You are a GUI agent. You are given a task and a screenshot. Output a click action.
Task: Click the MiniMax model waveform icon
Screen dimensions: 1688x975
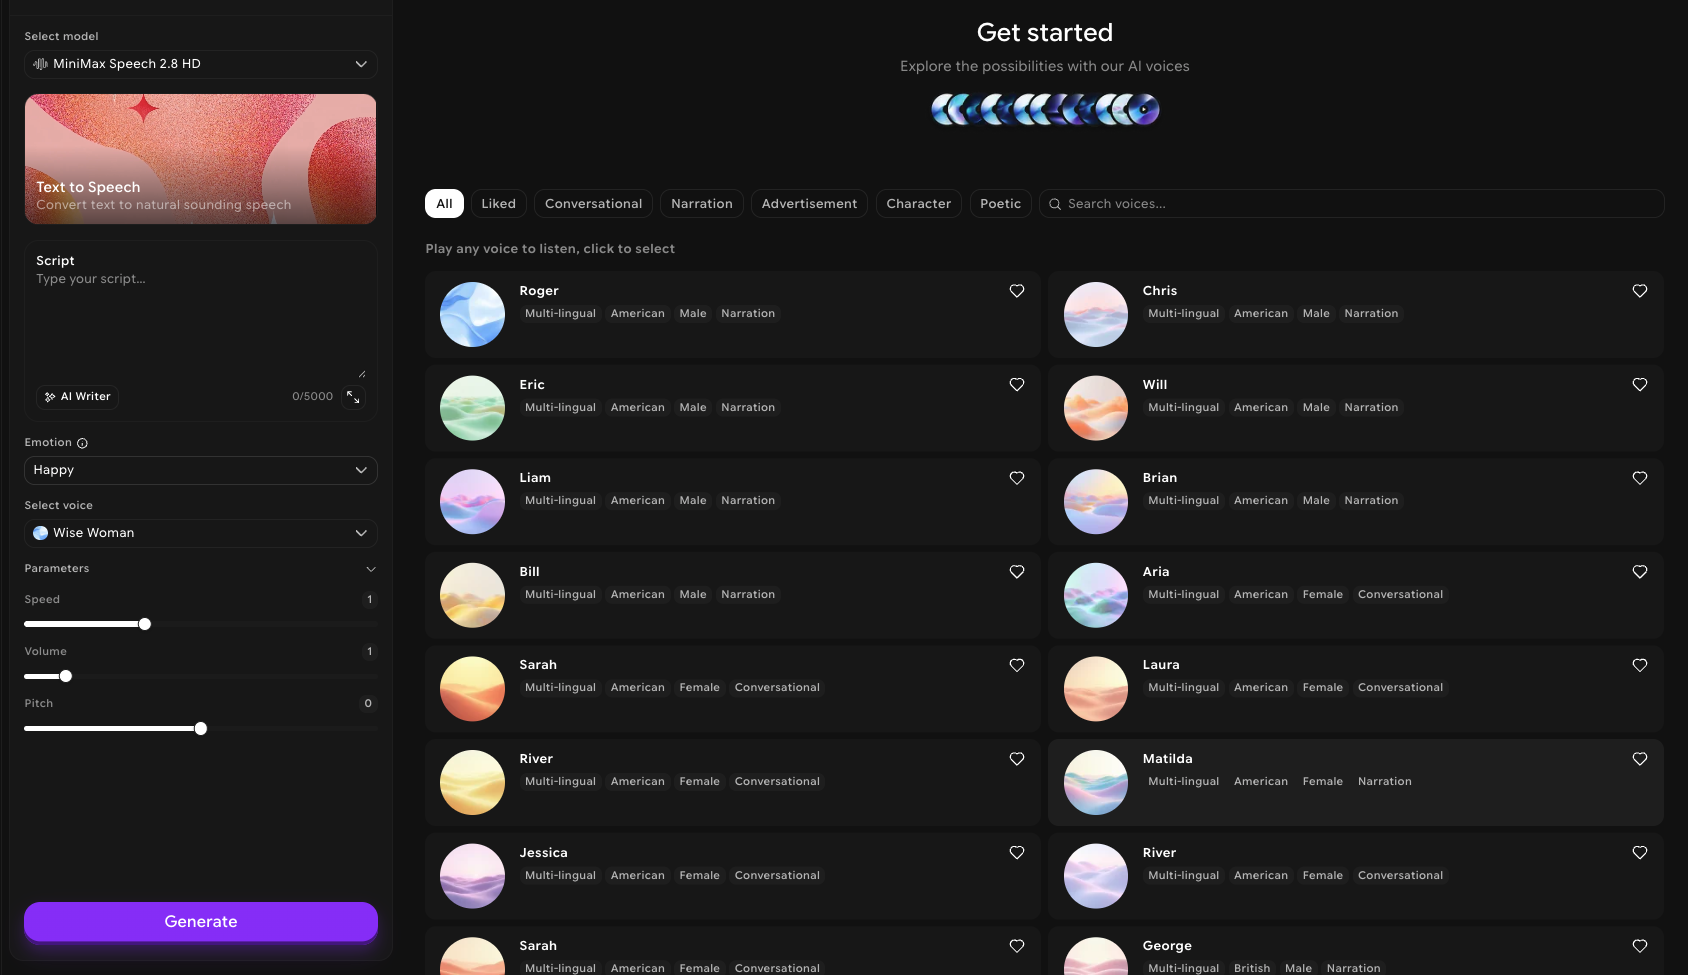(x=41, y=64)
